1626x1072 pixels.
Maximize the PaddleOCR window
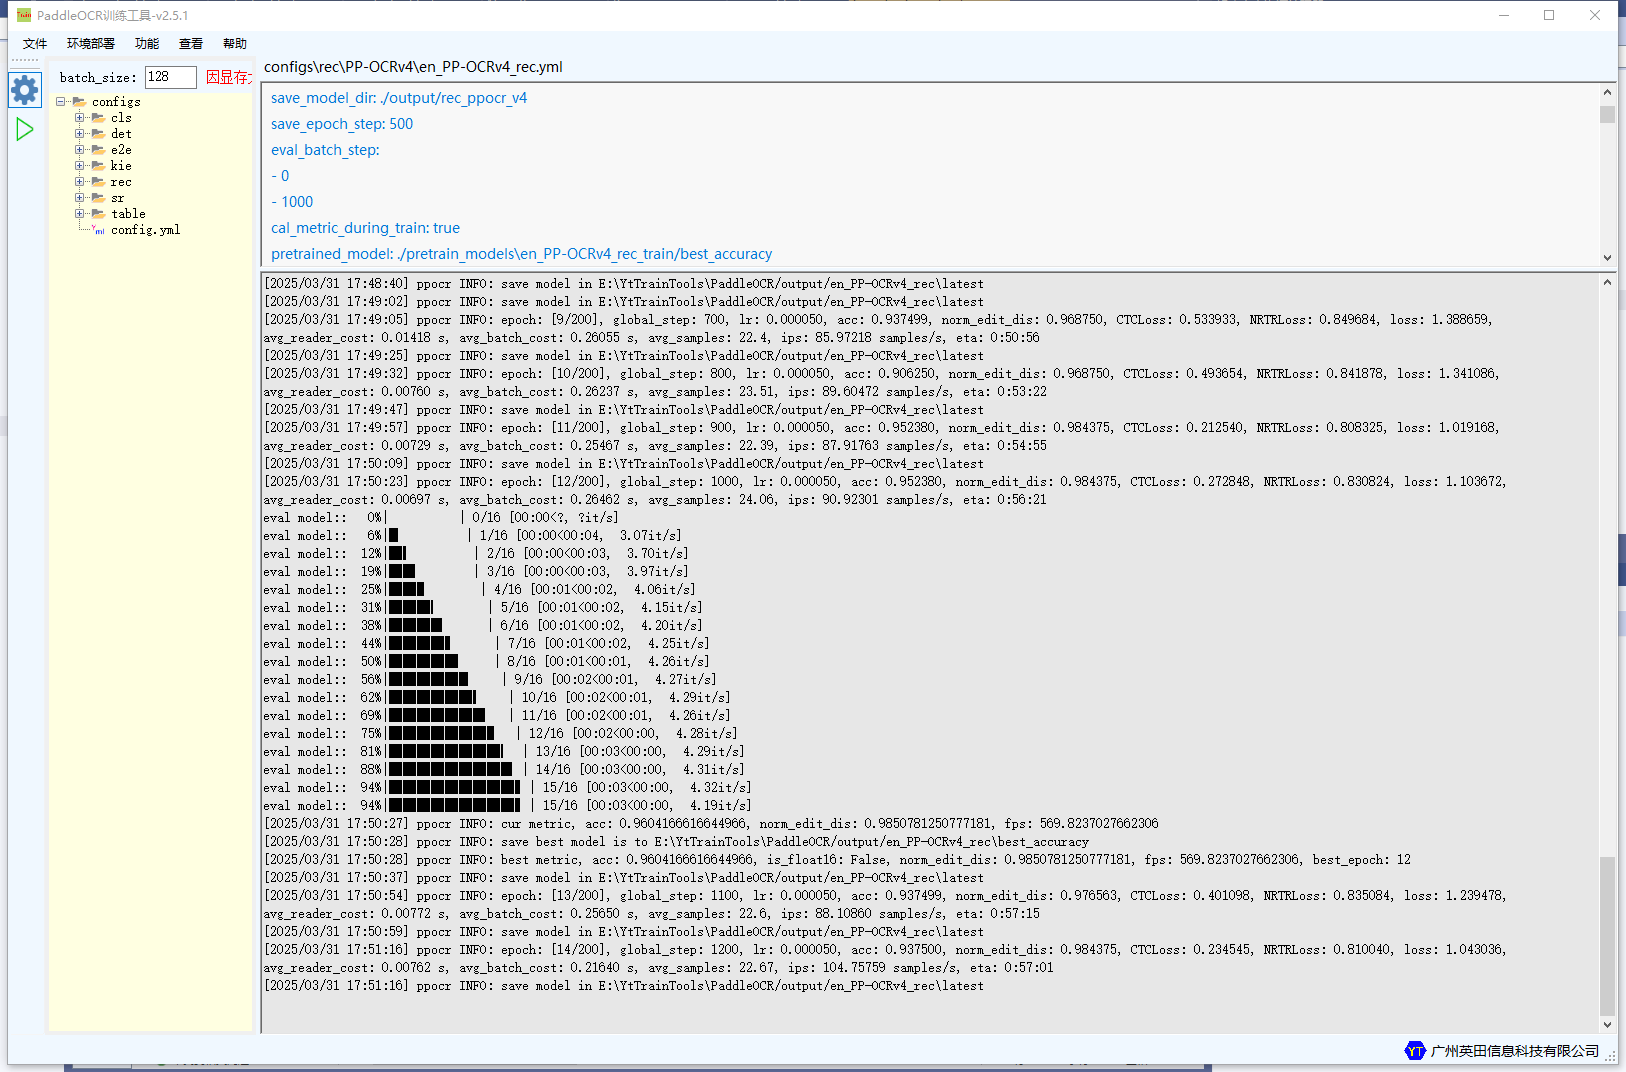[1549, 15]
